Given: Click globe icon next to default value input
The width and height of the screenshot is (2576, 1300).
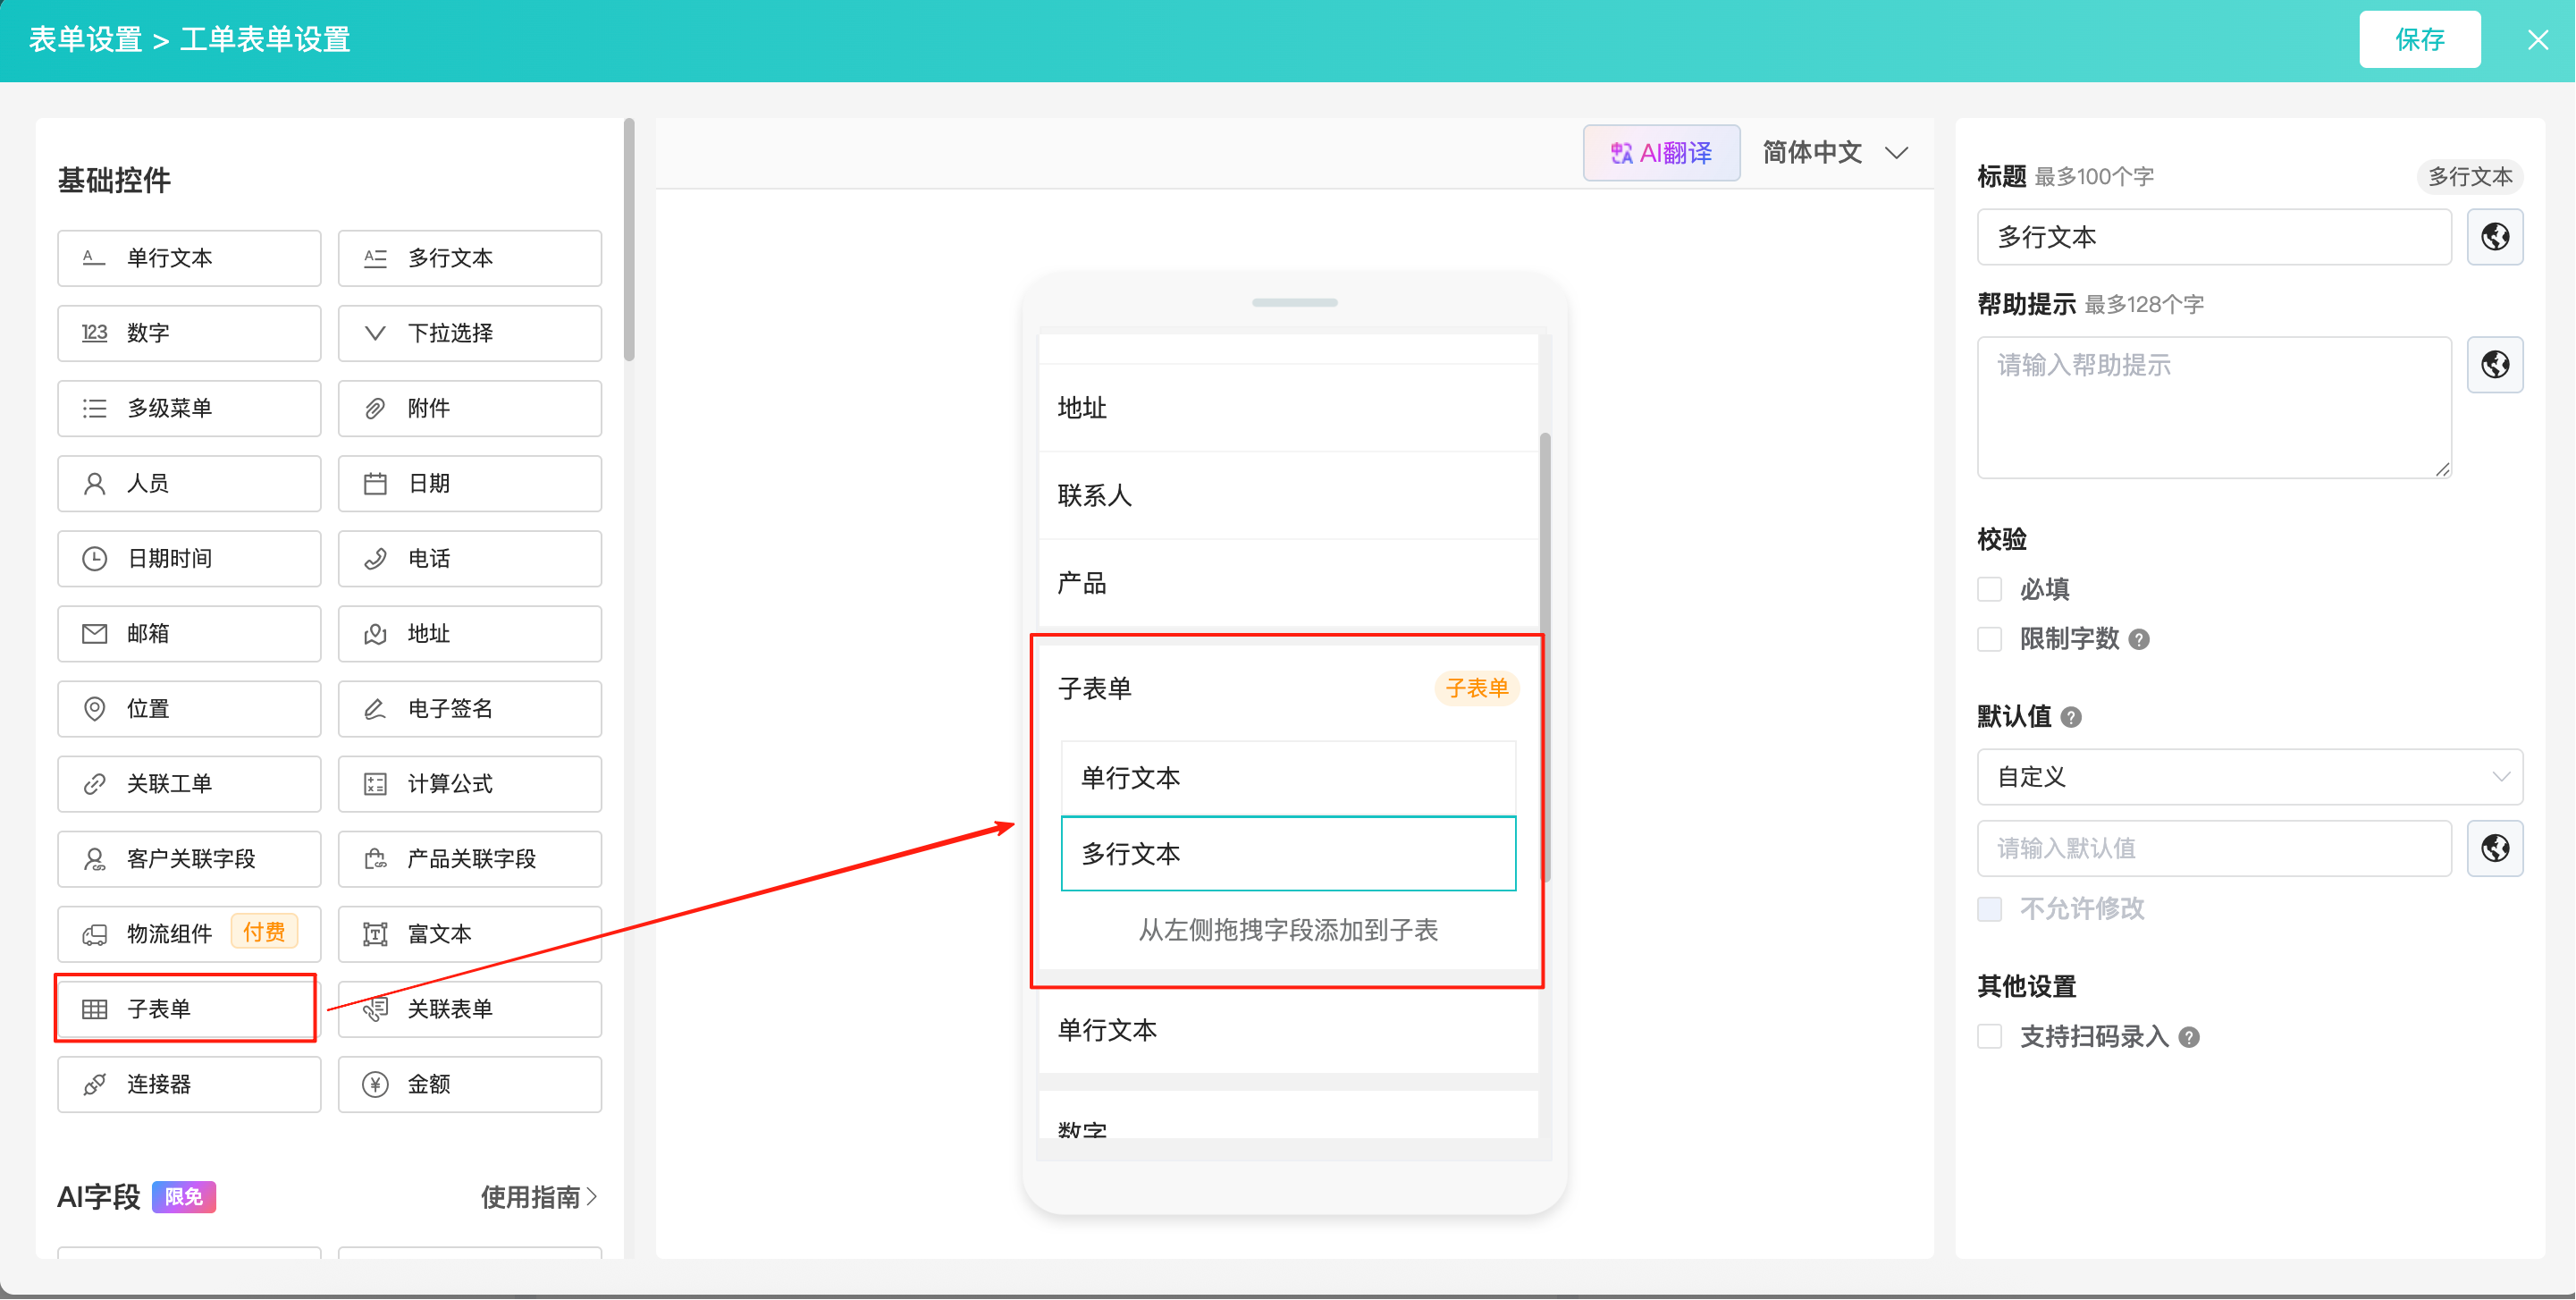Looking at the screenshot, I should point(2495,849).
